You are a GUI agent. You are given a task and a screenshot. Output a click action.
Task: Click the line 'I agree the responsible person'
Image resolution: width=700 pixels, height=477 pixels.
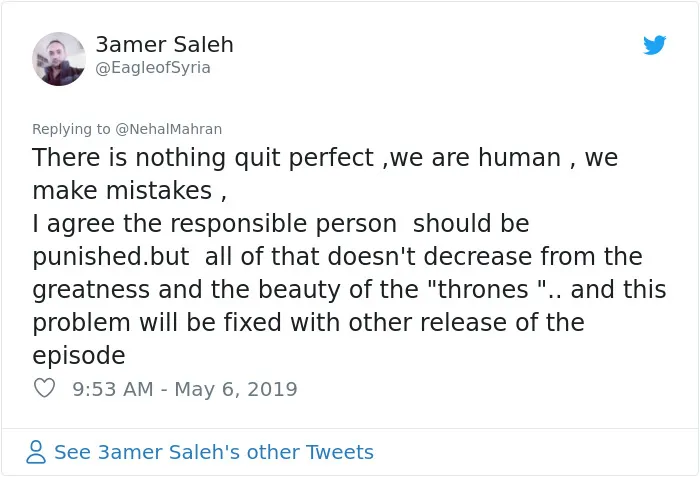(214, 224)
